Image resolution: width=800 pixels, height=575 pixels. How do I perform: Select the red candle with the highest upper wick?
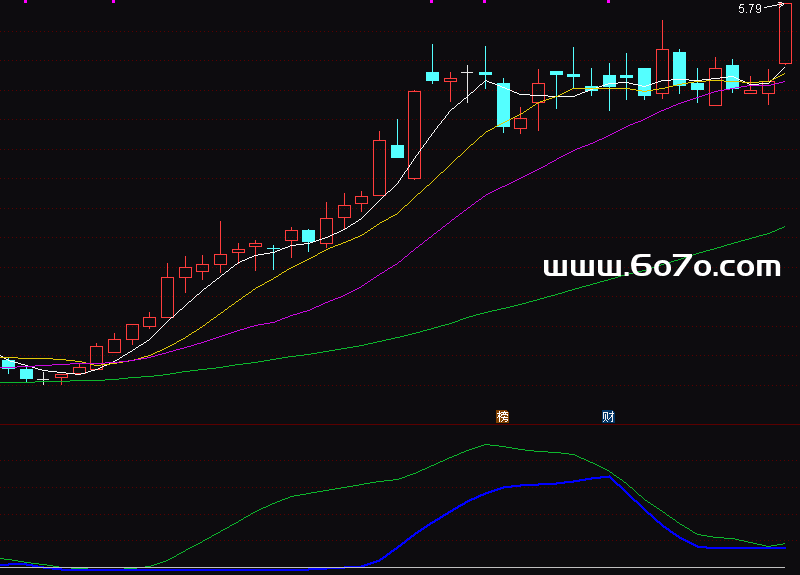[x=662, y=70]
